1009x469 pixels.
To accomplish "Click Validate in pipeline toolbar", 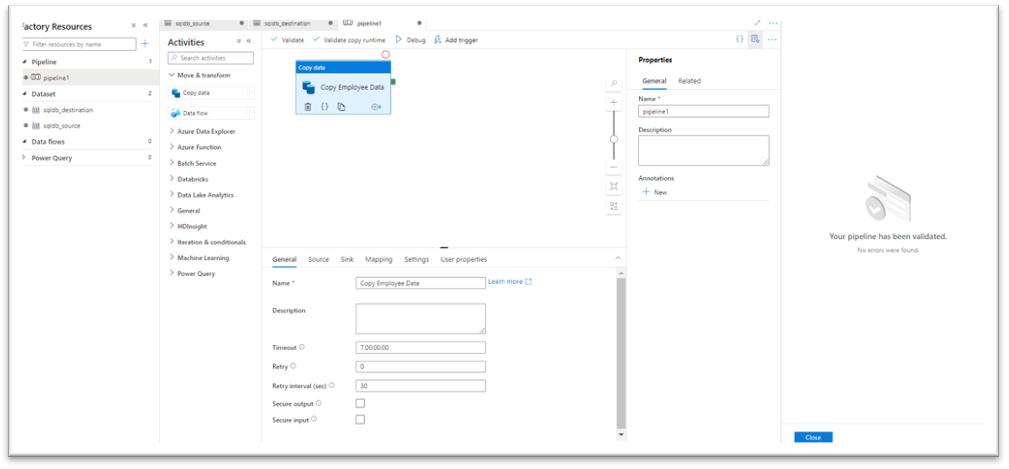I will coord(288,40).
